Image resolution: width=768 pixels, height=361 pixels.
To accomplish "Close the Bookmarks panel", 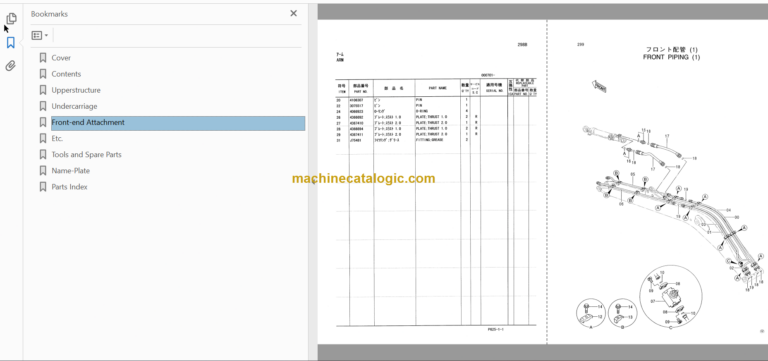I will click(x=293, y=14).
